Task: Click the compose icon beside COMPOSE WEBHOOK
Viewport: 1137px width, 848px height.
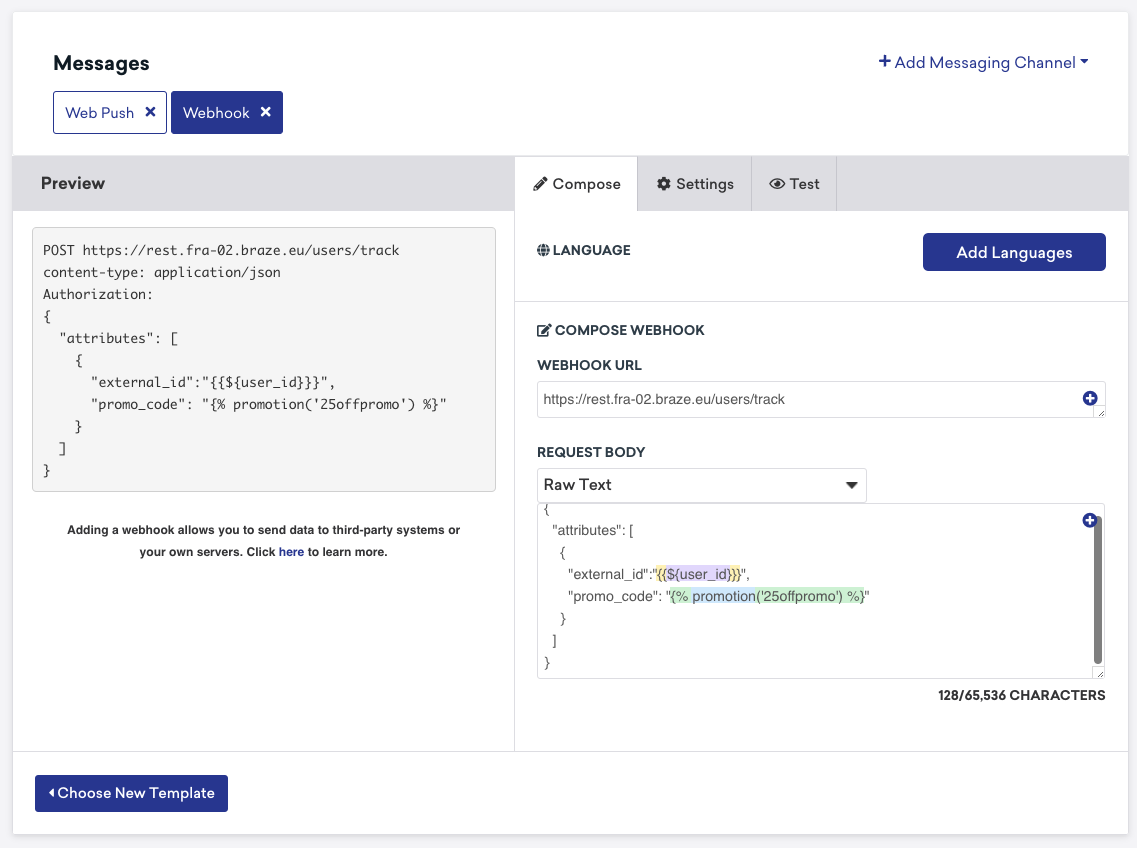Action: point(543,329)
